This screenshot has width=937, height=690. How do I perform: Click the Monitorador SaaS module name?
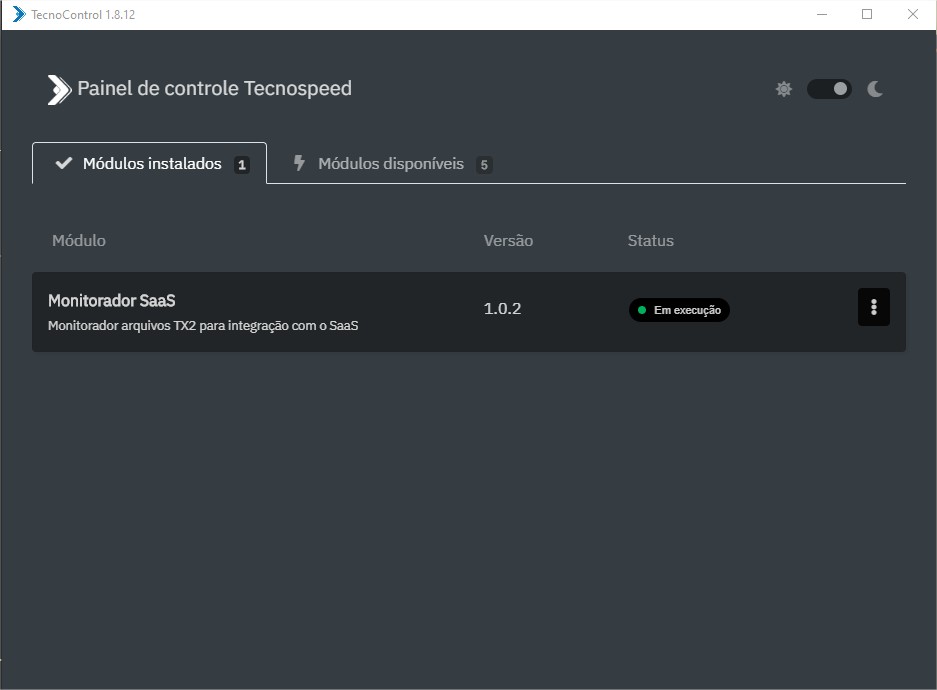coord(112,300)
